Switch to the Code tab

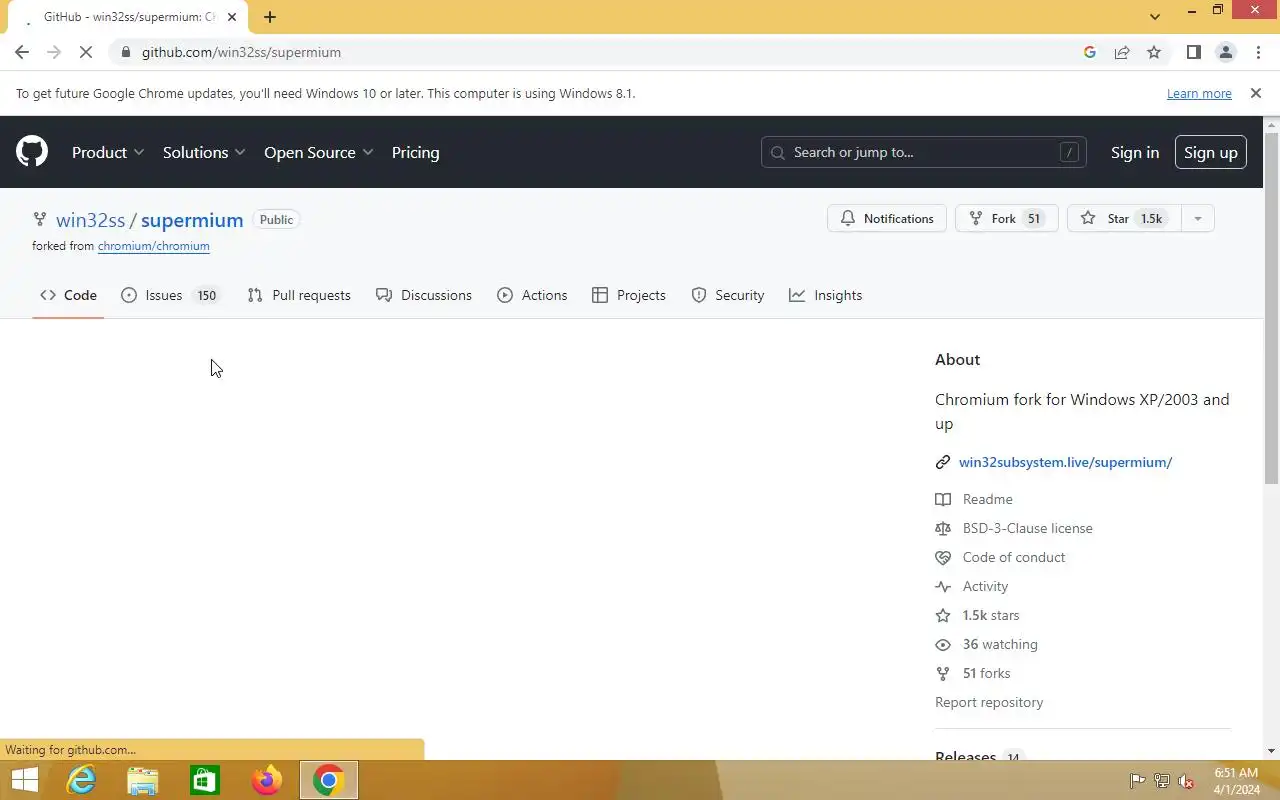point(68,295)
